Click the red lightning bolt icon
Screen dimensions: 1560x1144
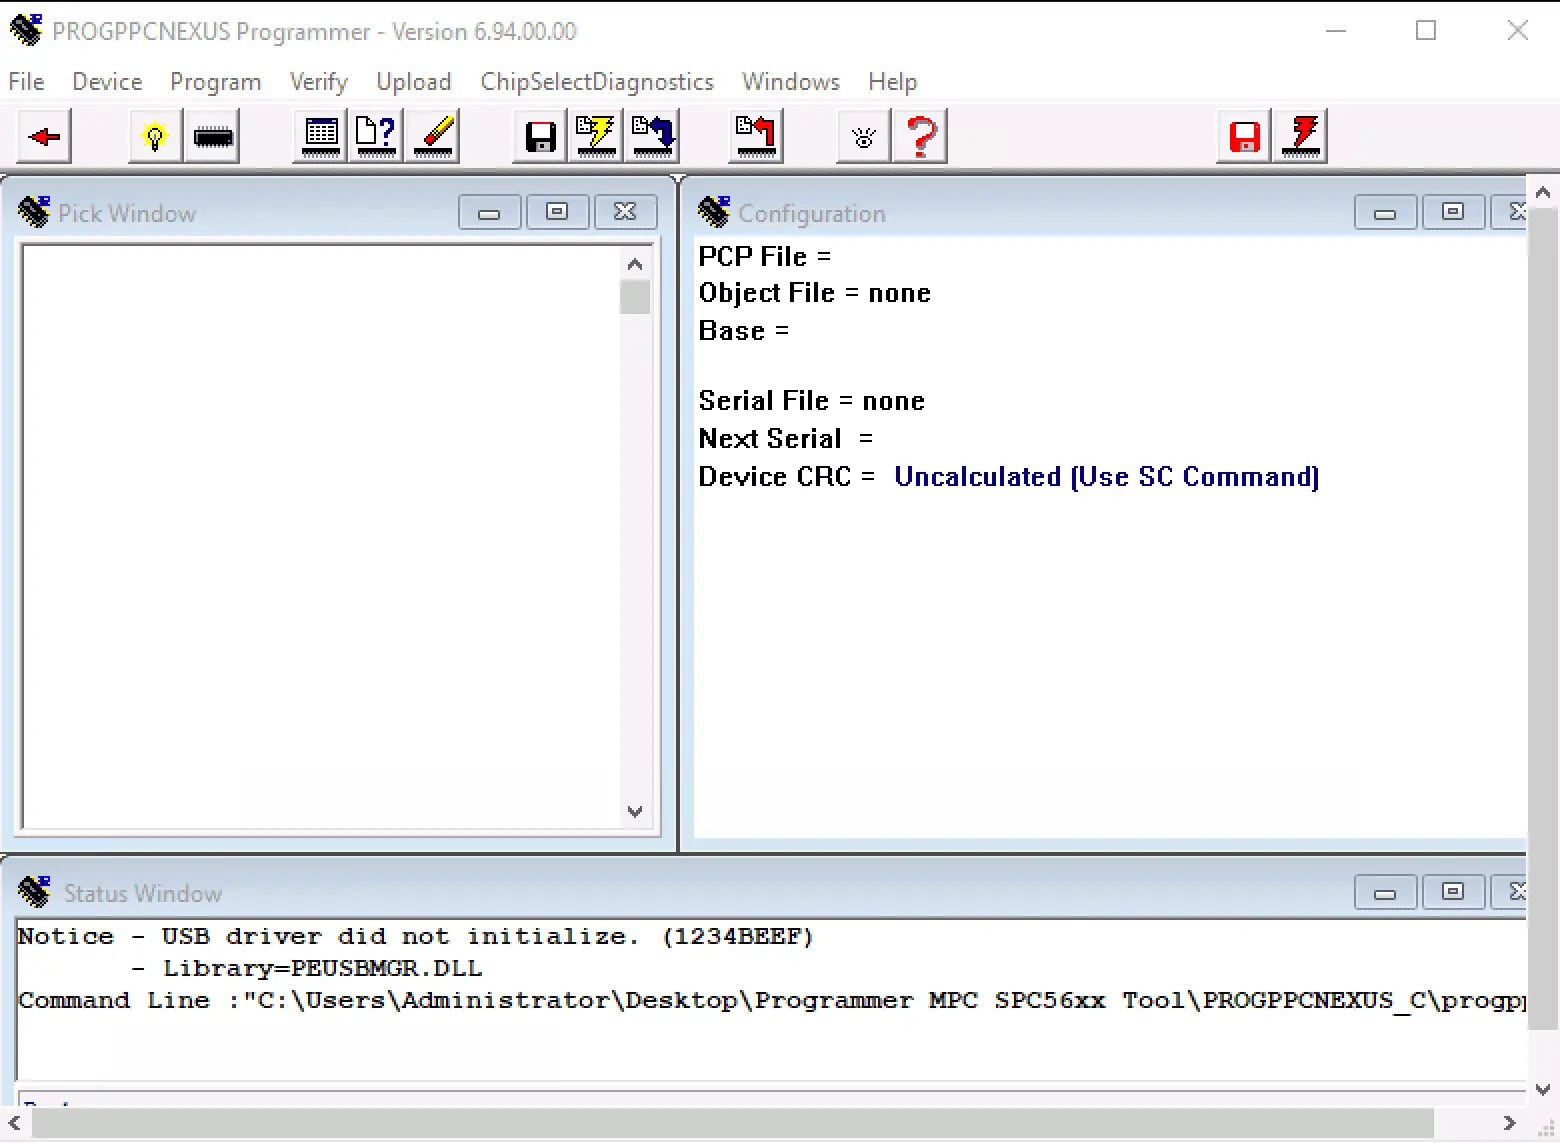pos(1301,136)
